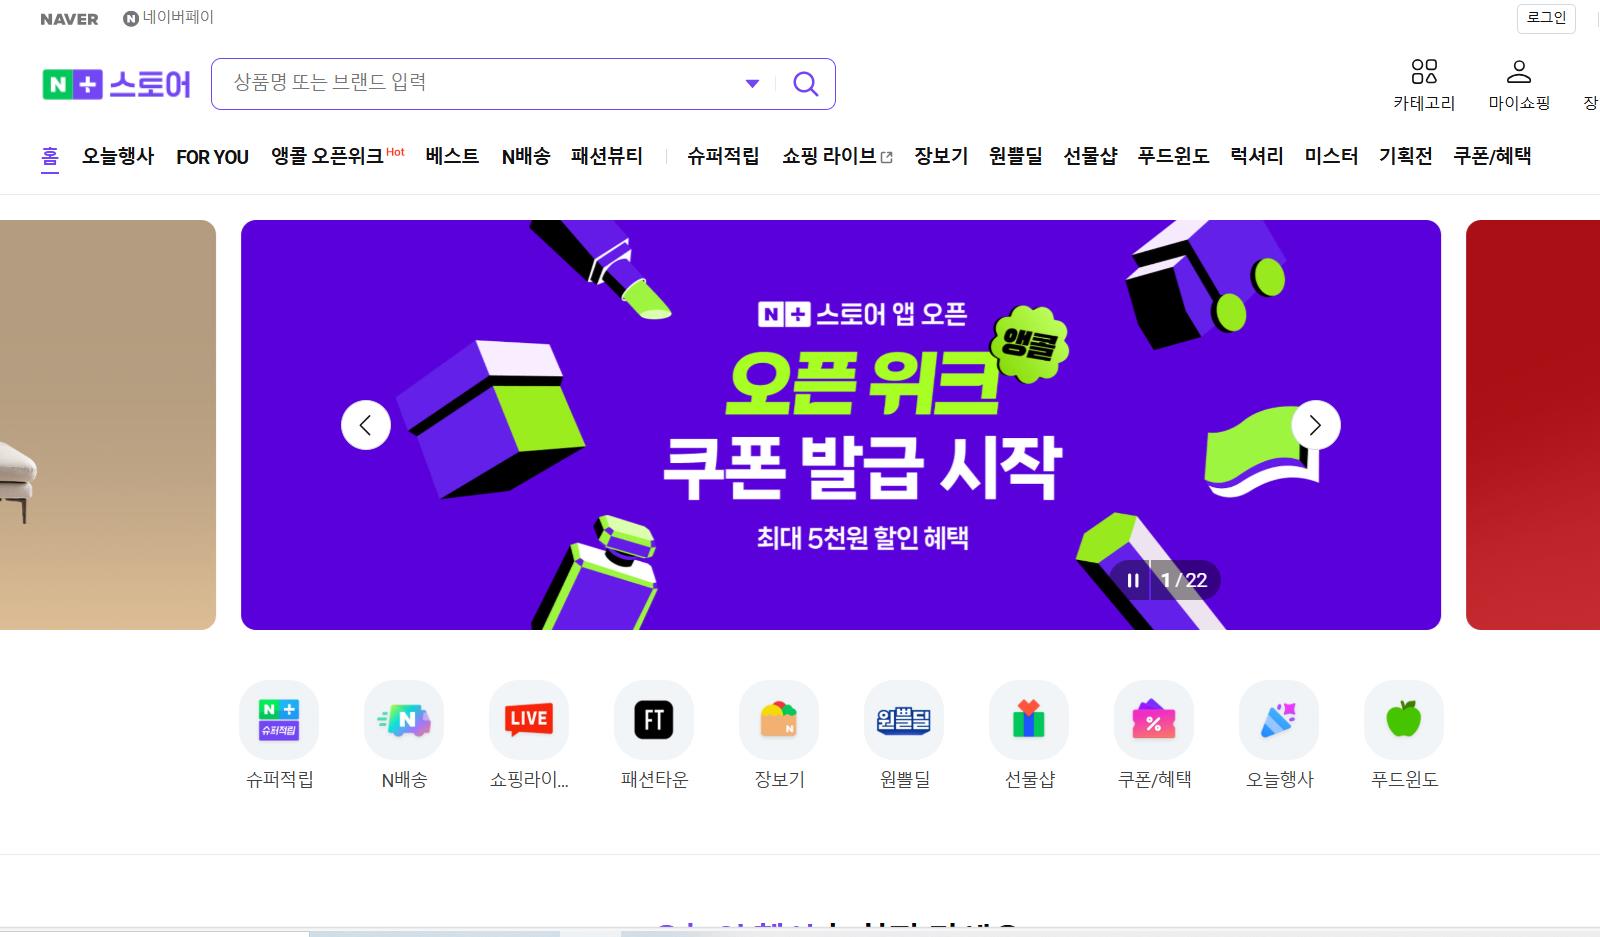
Task: Open the 베스트 tab
Action: [x=452, y=156]
